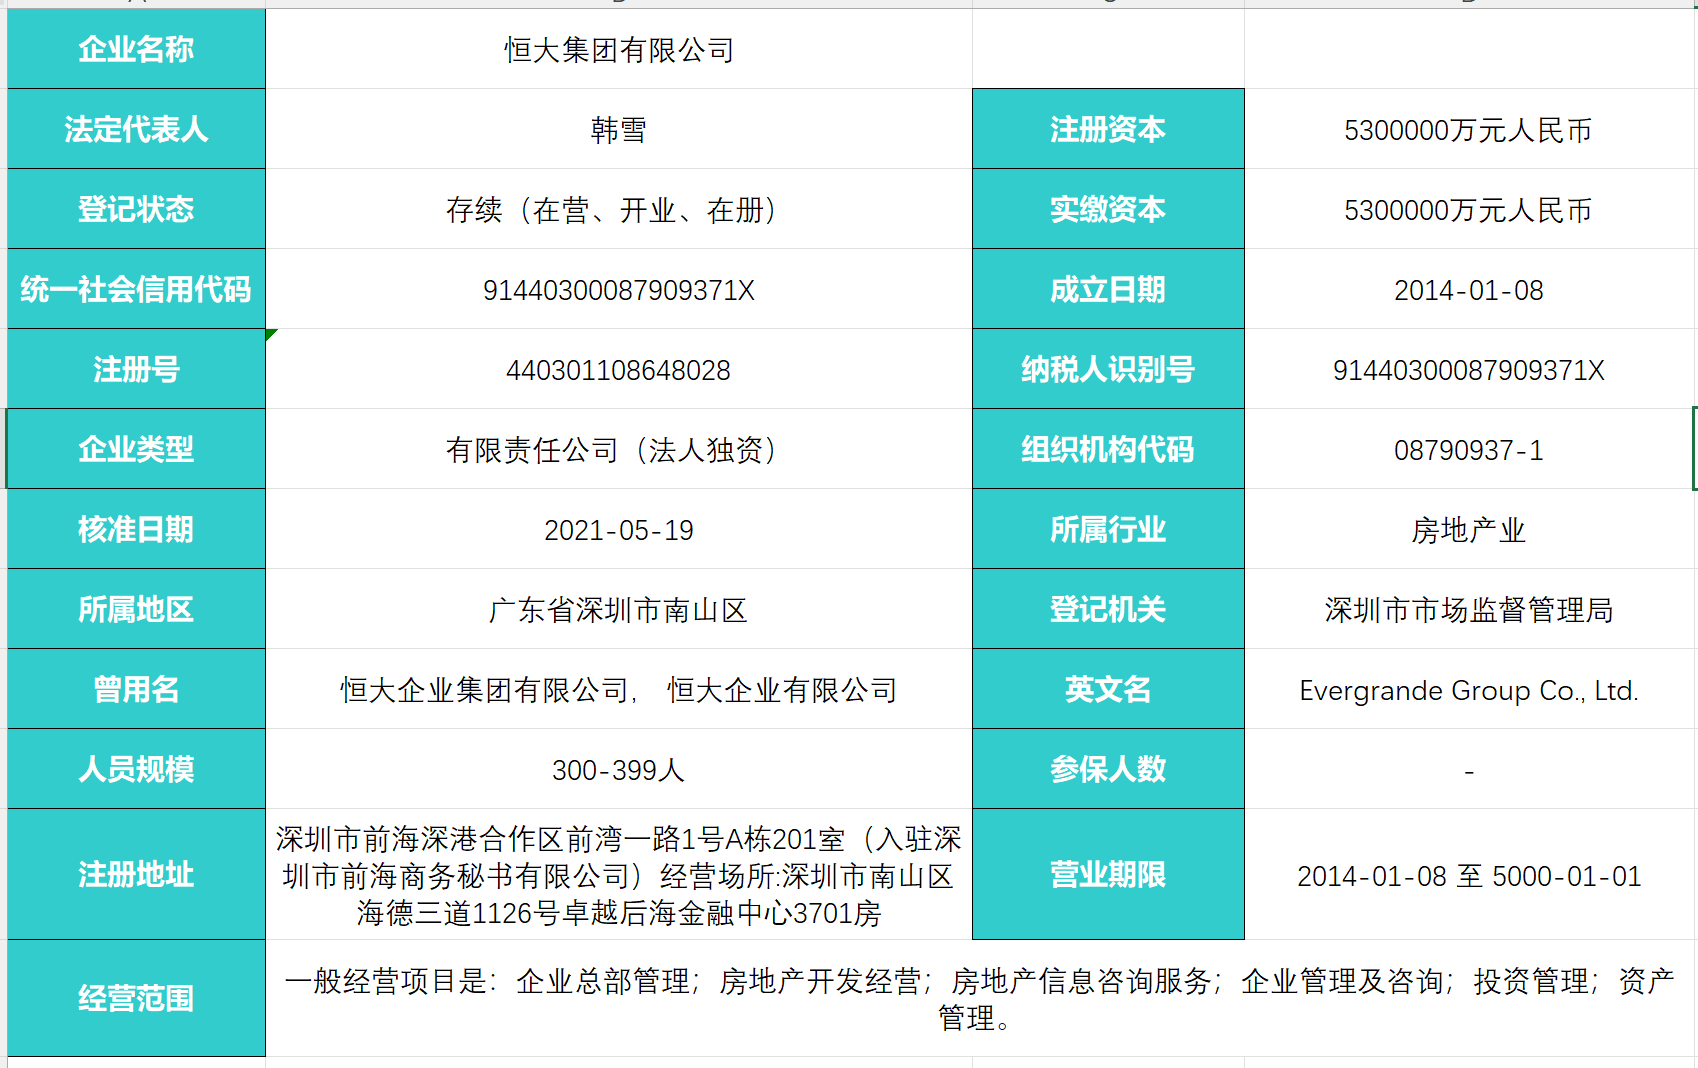Click the 参保人数 value dash cell
The image size is (1698, 1068).
pyautogui.click(x=1469, y=769)
